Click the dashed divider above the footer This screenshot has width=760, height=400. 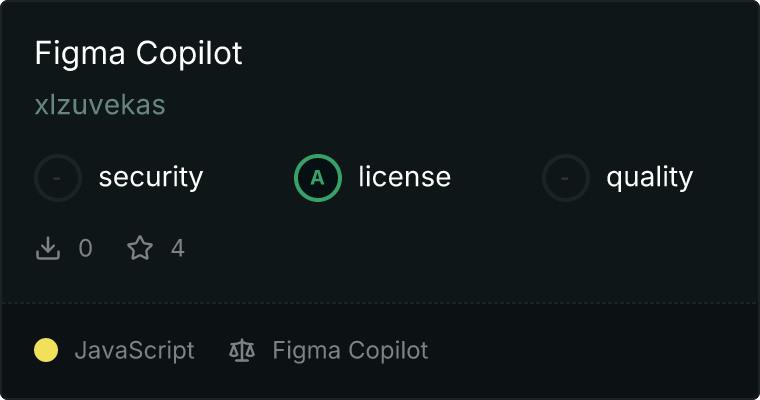coord(380,302)
